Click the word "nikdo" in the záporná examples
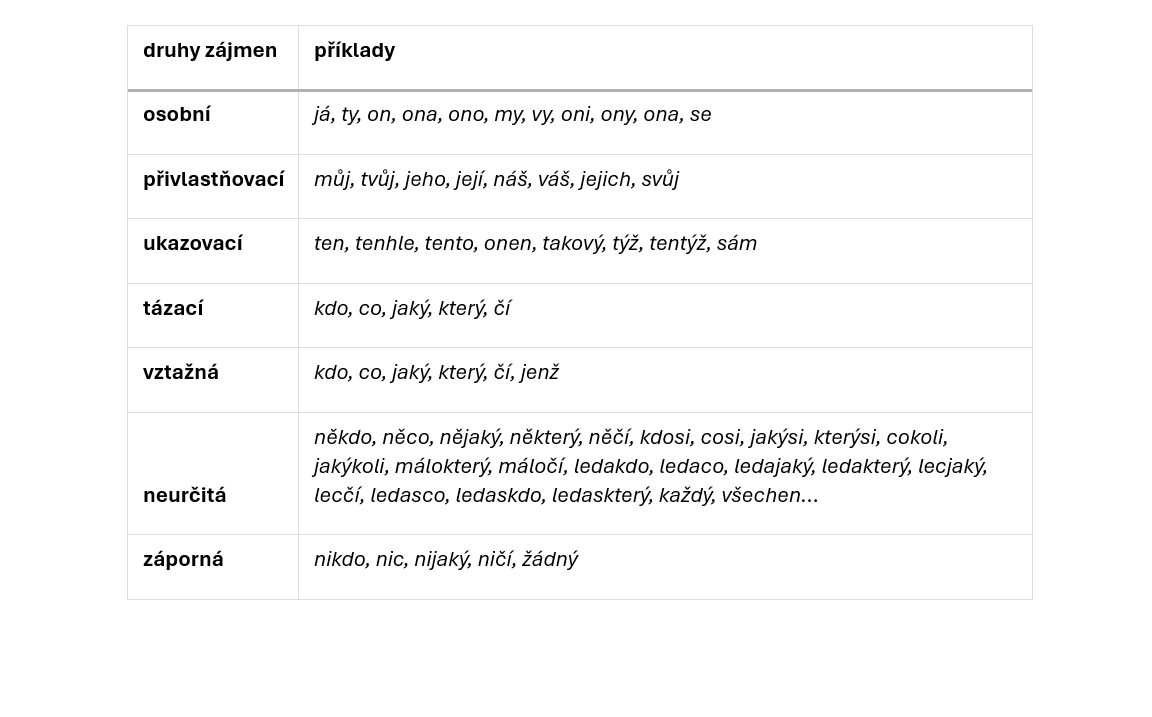The image size is (1152, 717). click(x=339, y=559)
